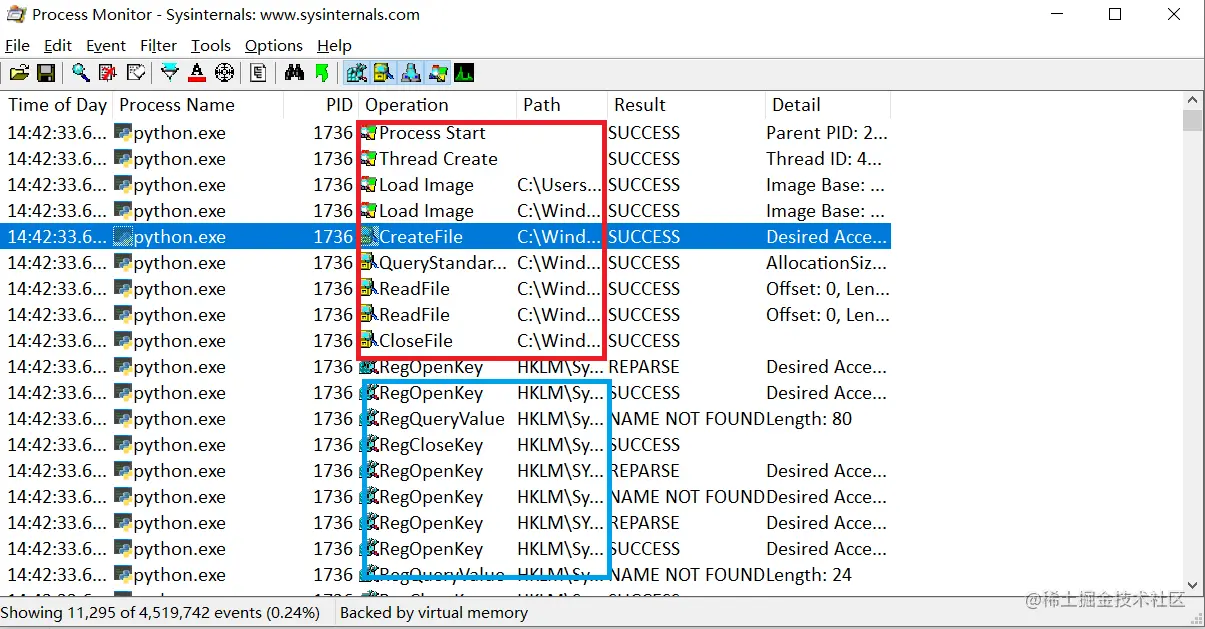Toggle Show Registry Activity
1205x629 pixels.
pos(356,73)
